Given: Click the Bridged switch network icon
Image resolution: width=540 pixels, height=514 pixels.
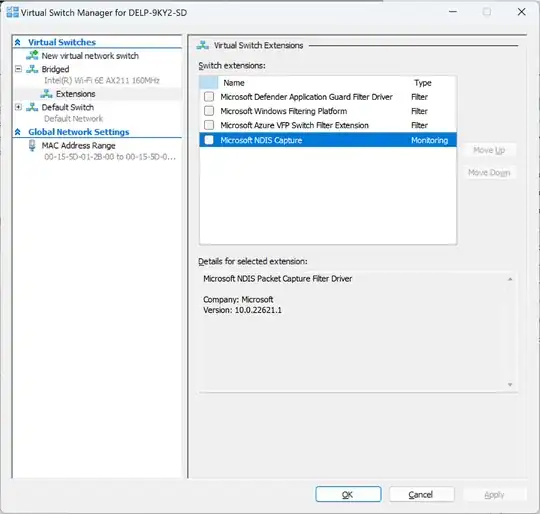Looking at the screenshot, I should click(x=32, y=69).
